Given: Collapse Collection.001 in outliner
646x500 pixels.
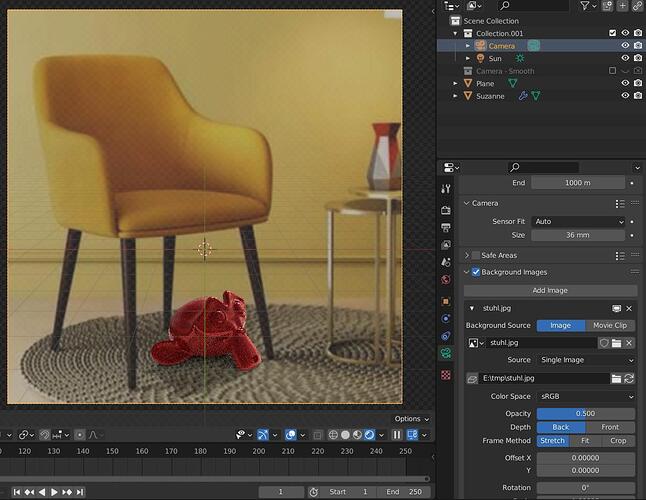Looking at the screenshot, I should click(x=455, y=33).
